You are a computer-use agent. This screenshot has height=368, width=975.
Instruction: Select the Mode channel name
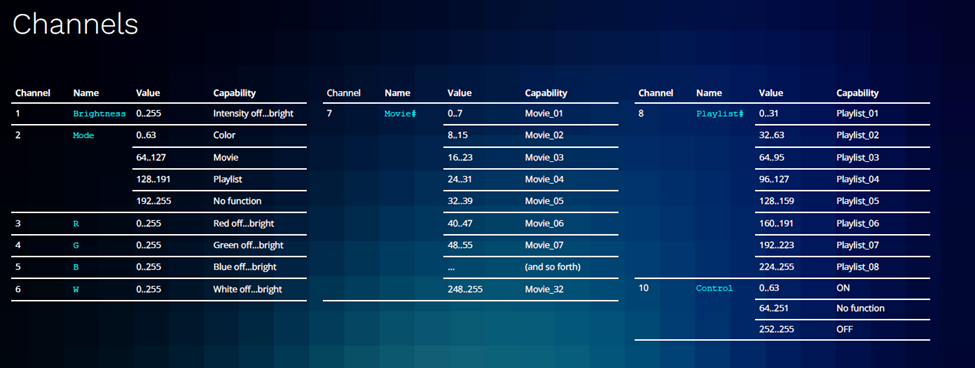point(83,135)
